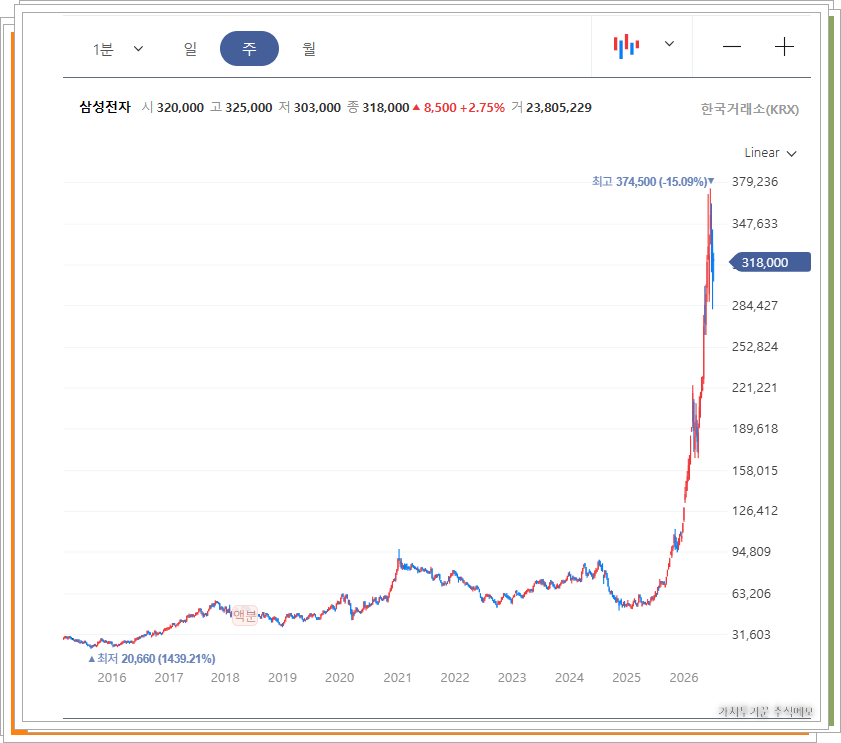
Task: Open the candlestick chart type icon
Action: click(x=626, y=47)
